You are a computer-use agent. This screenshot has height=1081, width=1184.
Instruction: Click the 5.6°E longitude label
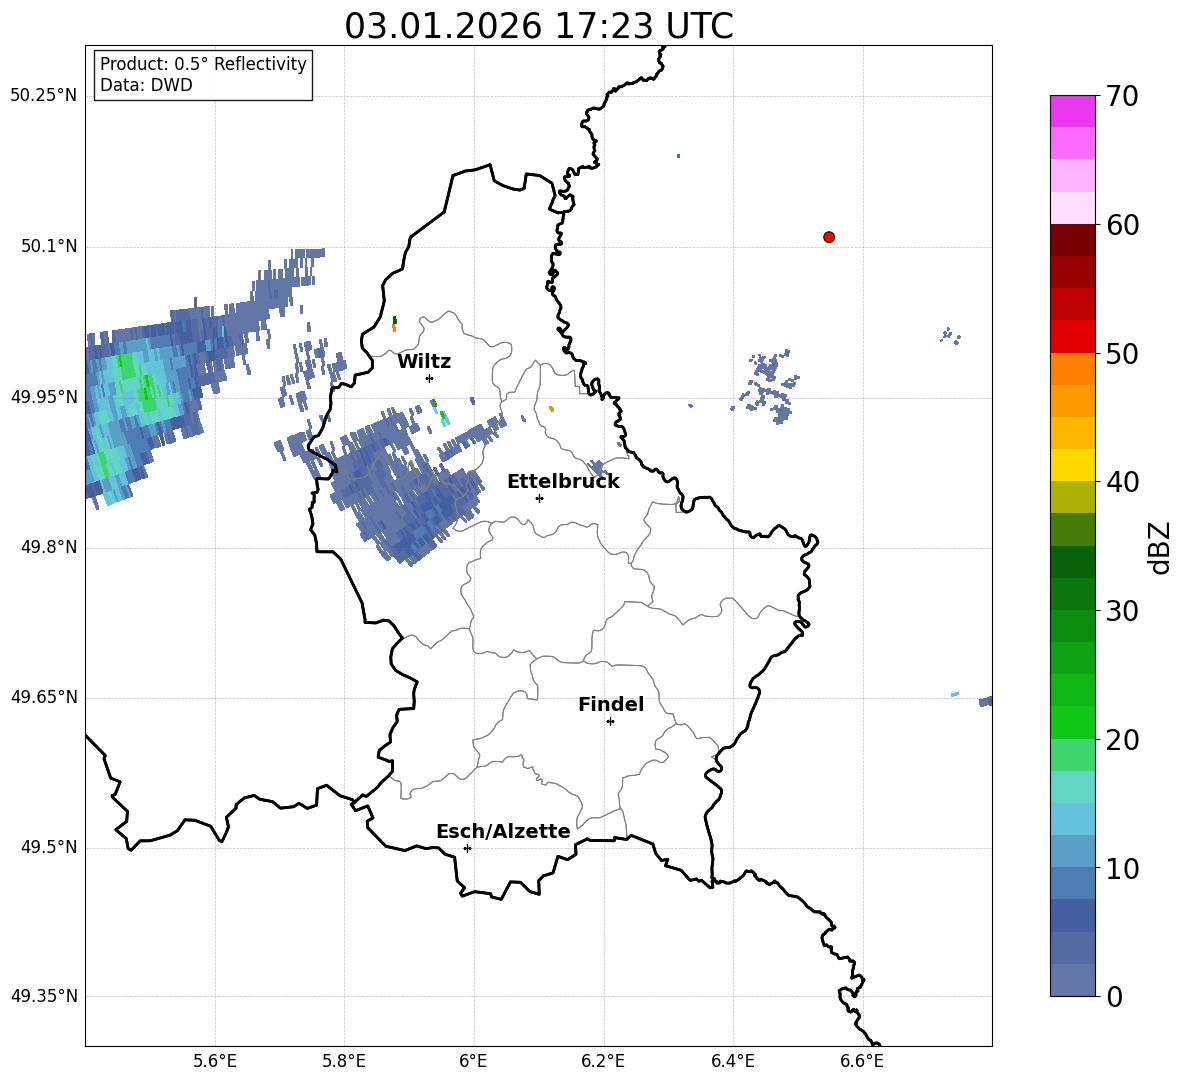tap(215, 1061)
